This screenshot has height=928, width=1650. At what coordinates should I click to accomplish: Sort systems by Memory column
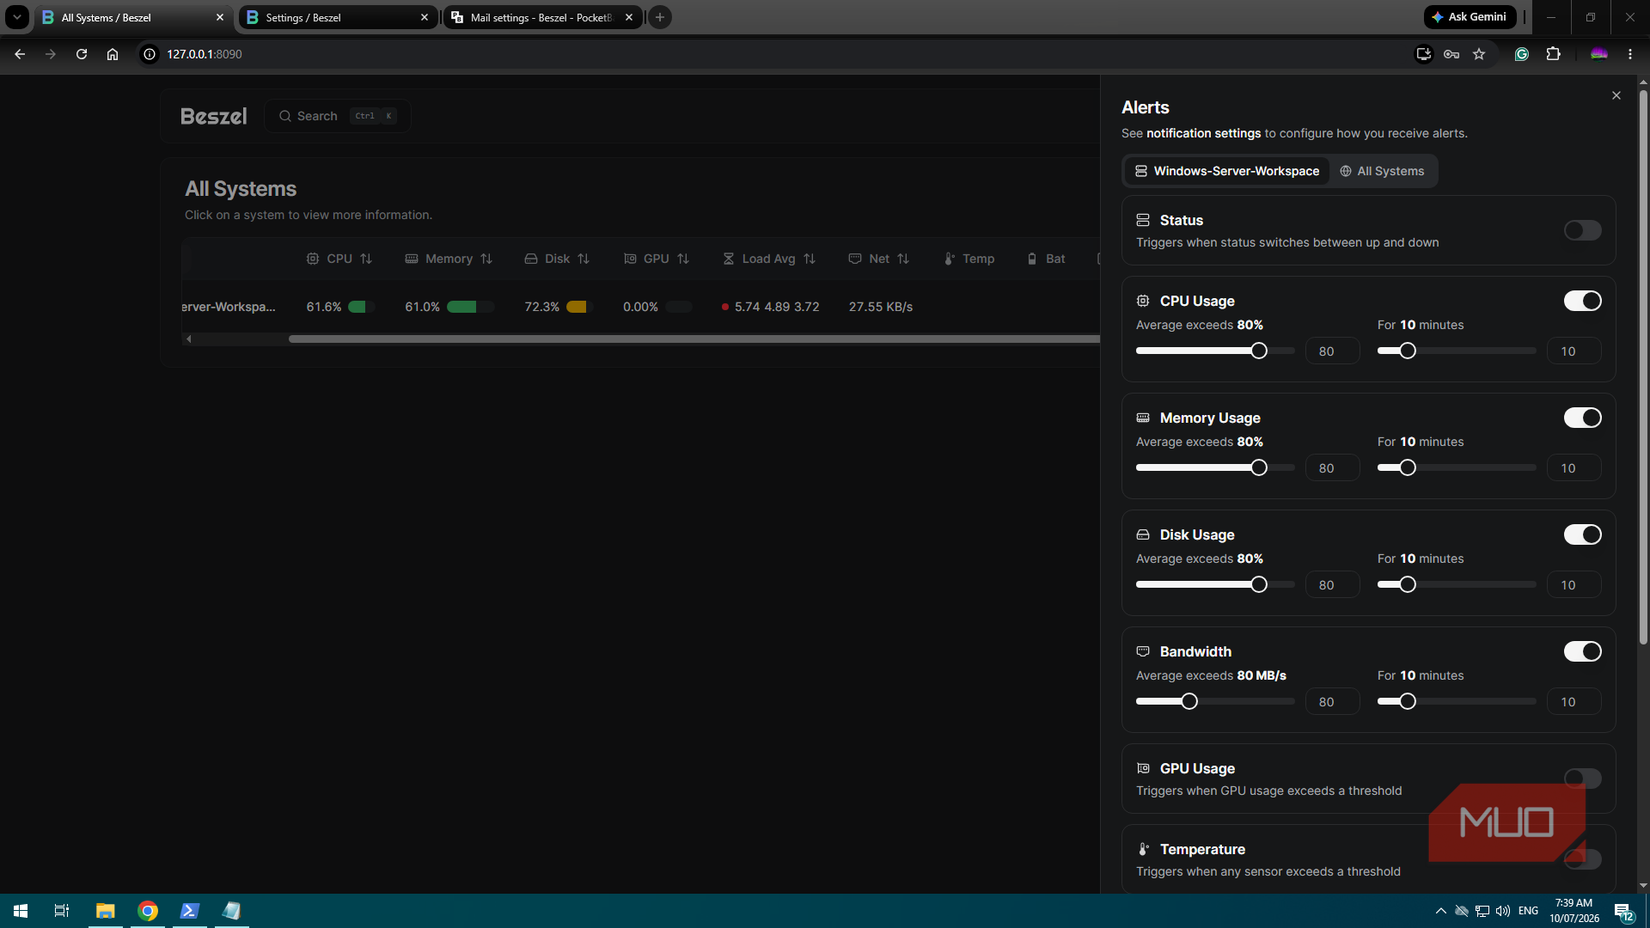point(448,259)
